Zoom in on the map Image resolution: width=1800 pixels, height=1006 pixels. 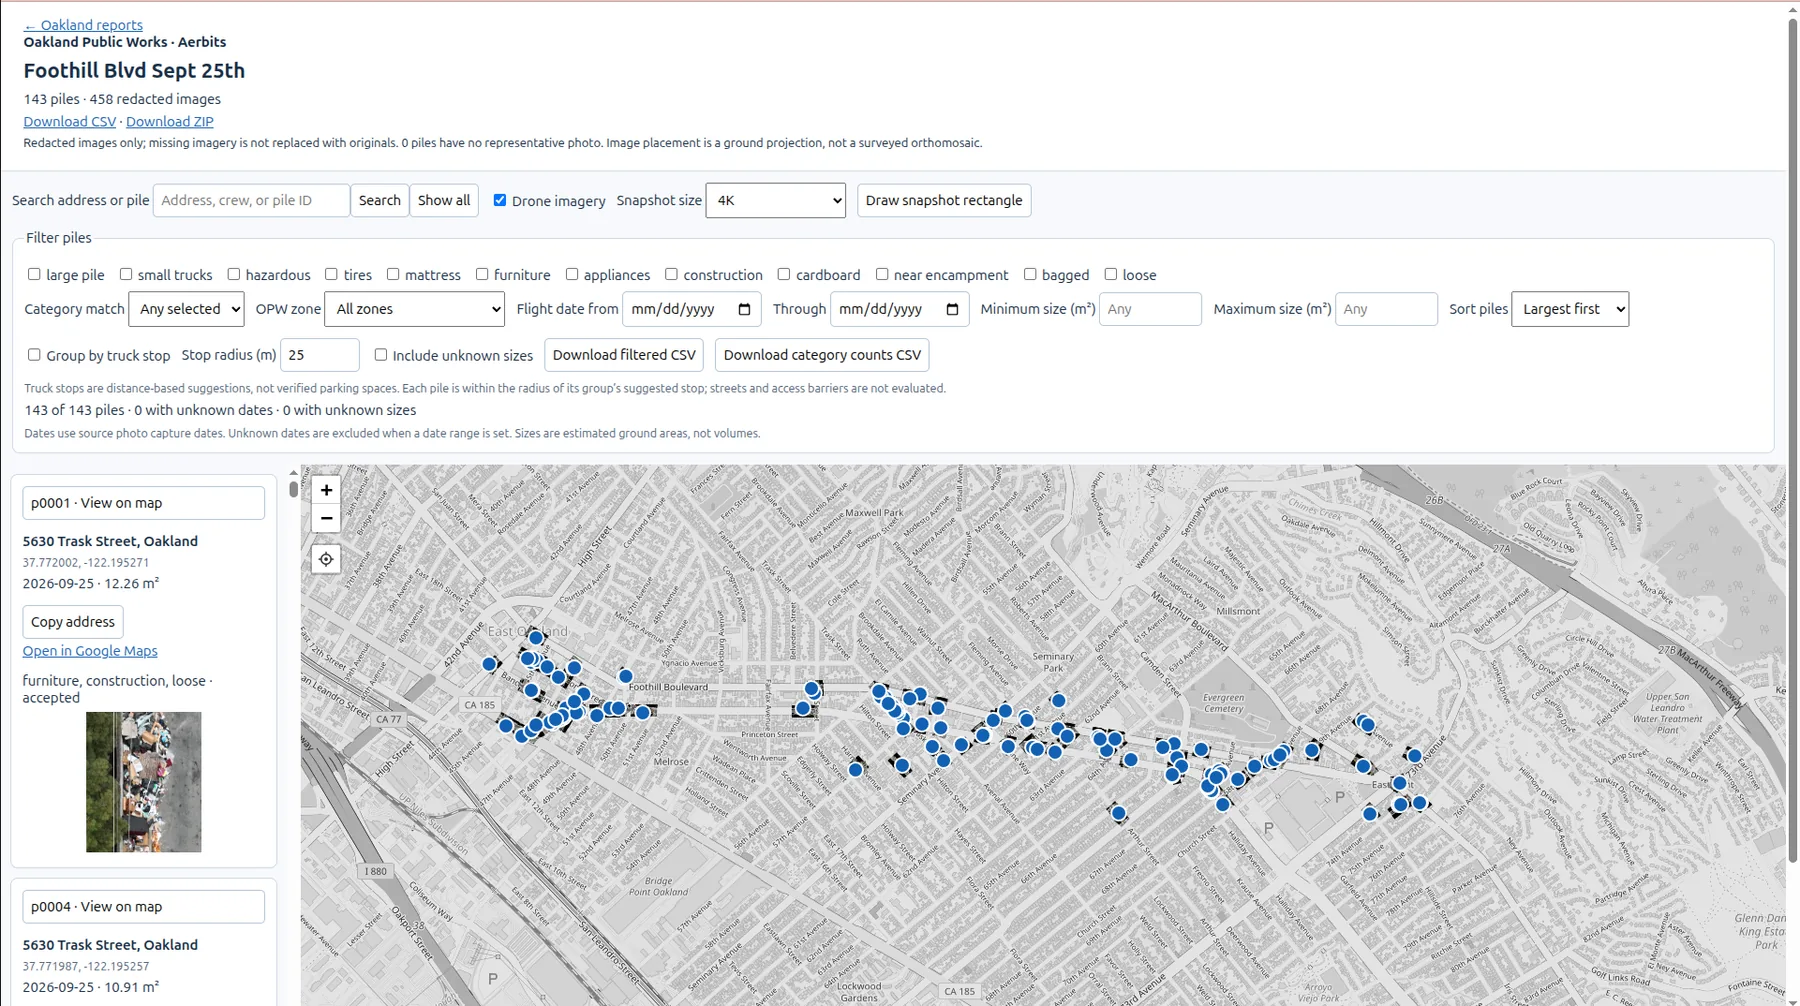[326, 490]
